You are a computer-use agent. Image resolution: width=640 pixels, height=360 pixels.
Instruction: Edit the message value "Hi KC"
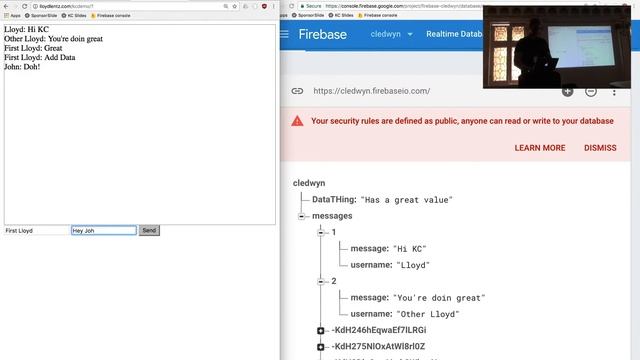pos(409,249)
